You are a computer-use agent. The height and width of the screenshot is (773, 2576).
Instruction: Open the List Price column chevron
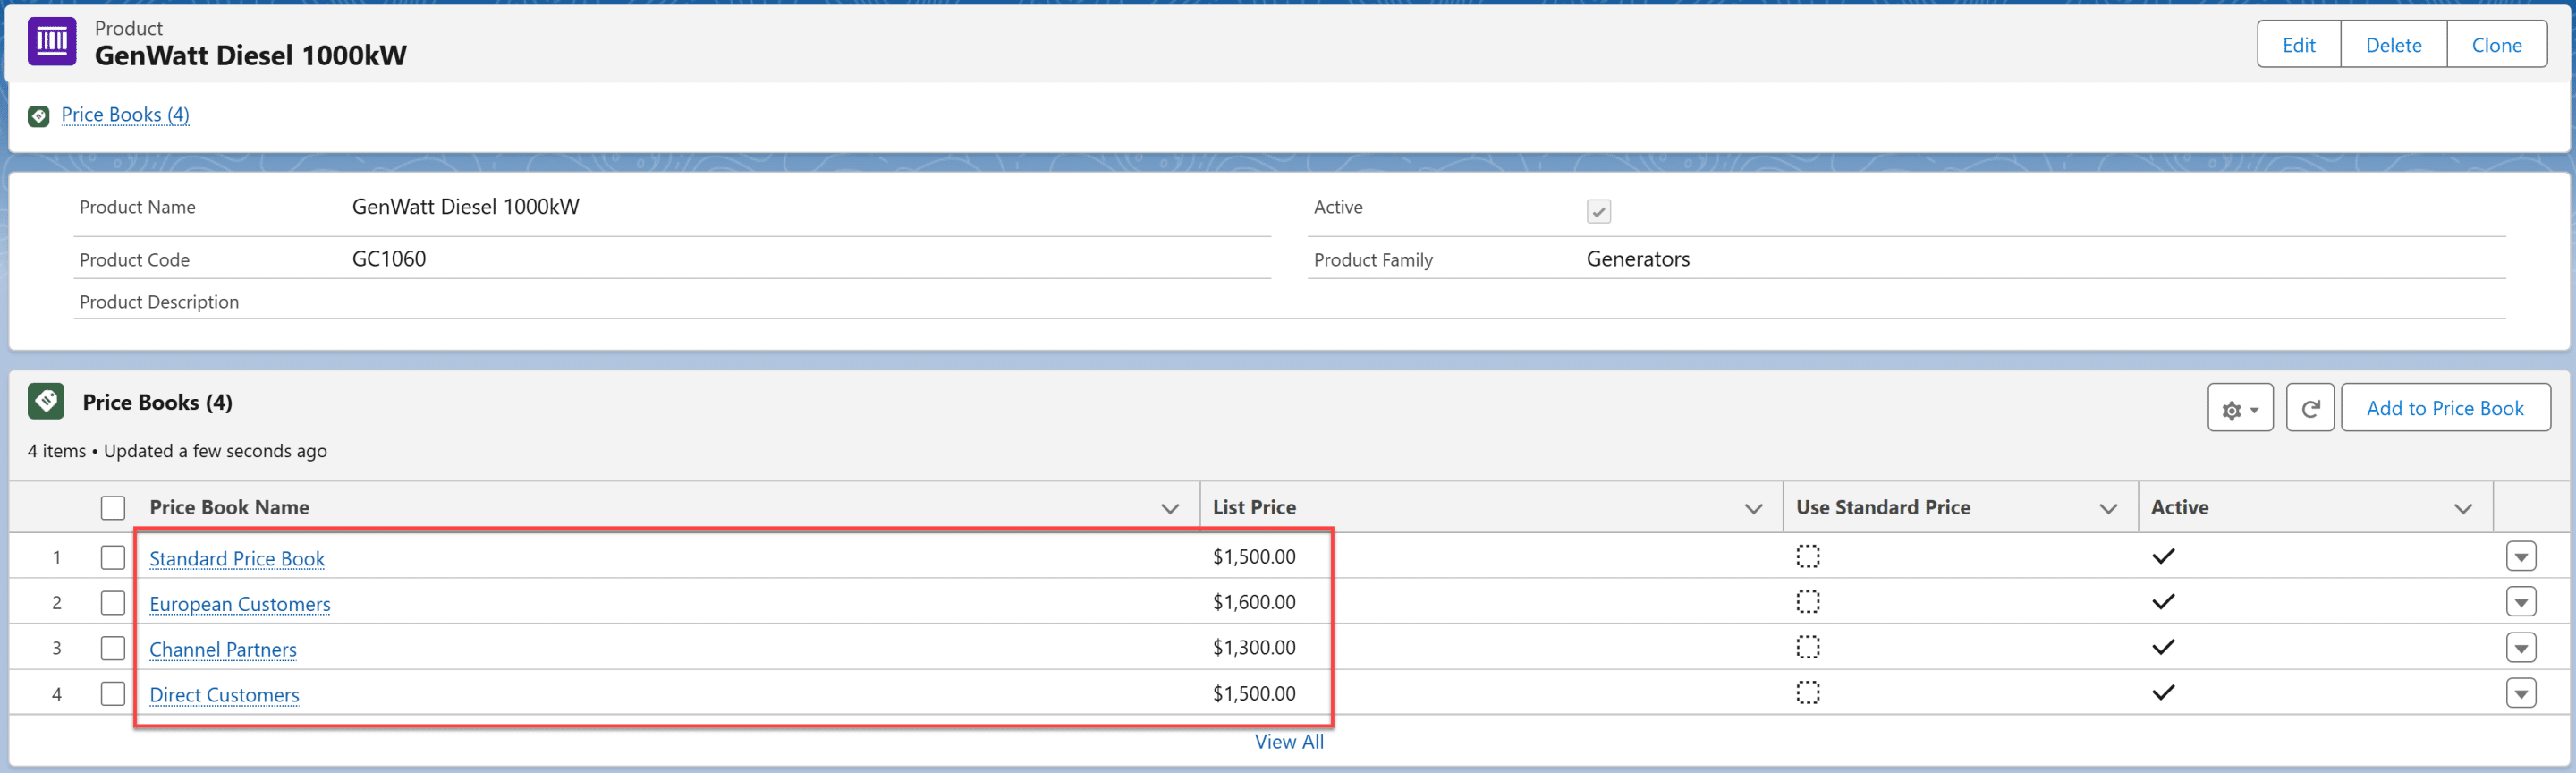point(1752,508)
